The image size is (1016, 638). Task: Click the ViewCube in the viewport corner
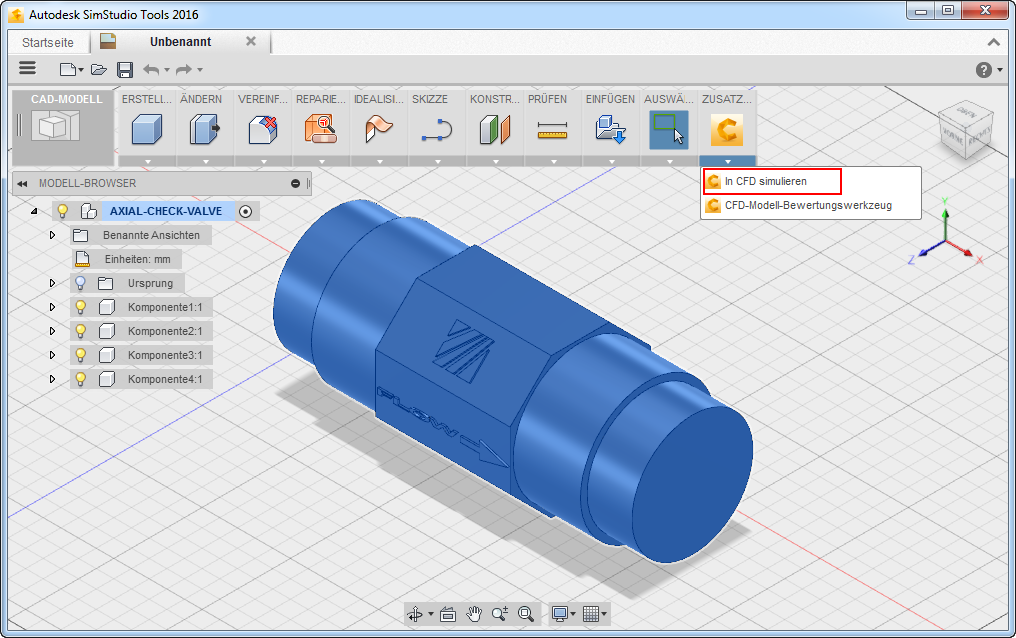tap(966, 130)
